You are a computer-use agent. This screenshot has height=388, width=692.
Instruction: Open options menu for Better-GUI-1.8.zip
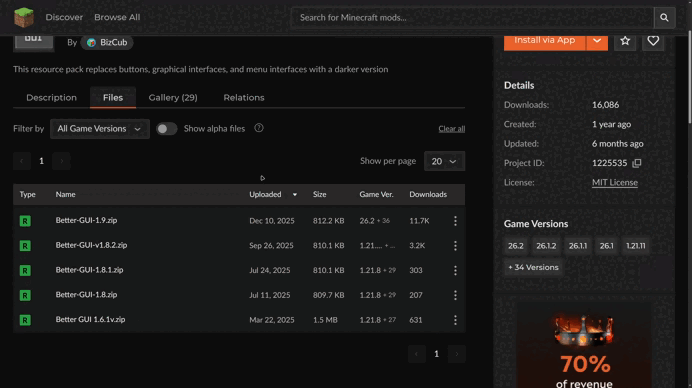point(455,295)
